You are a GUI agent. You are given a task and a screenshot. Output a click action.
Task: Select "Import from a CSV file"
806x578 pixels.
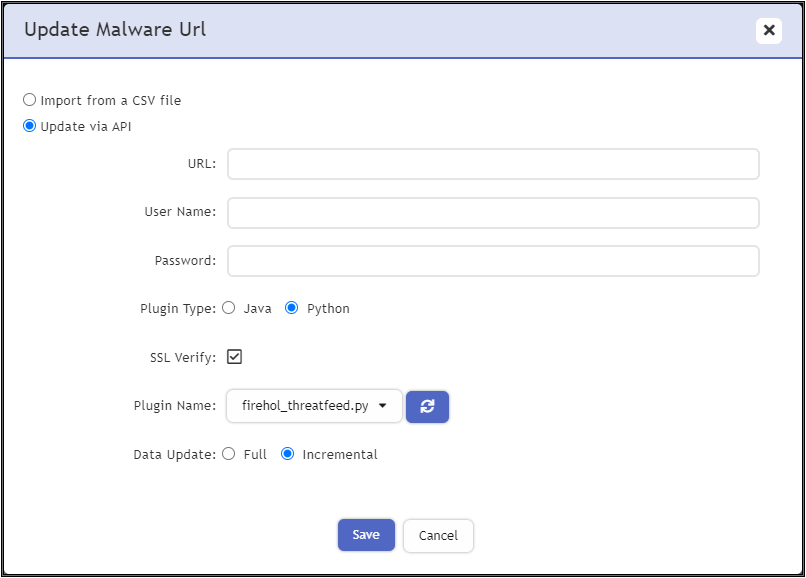point(29,100)
